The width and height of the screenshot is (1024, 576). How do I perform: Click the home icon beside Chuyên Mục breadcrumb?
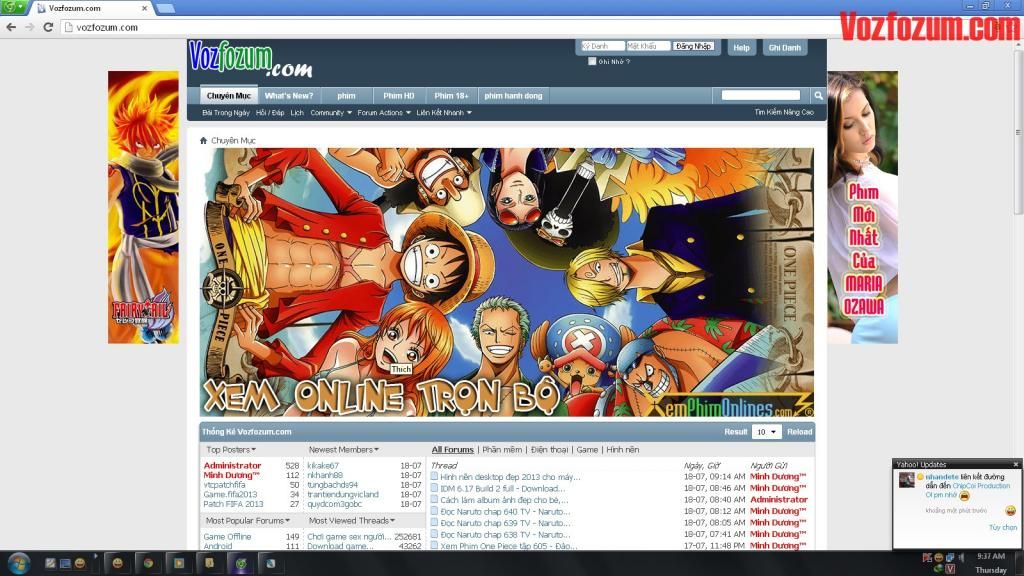tap(203, 141)
